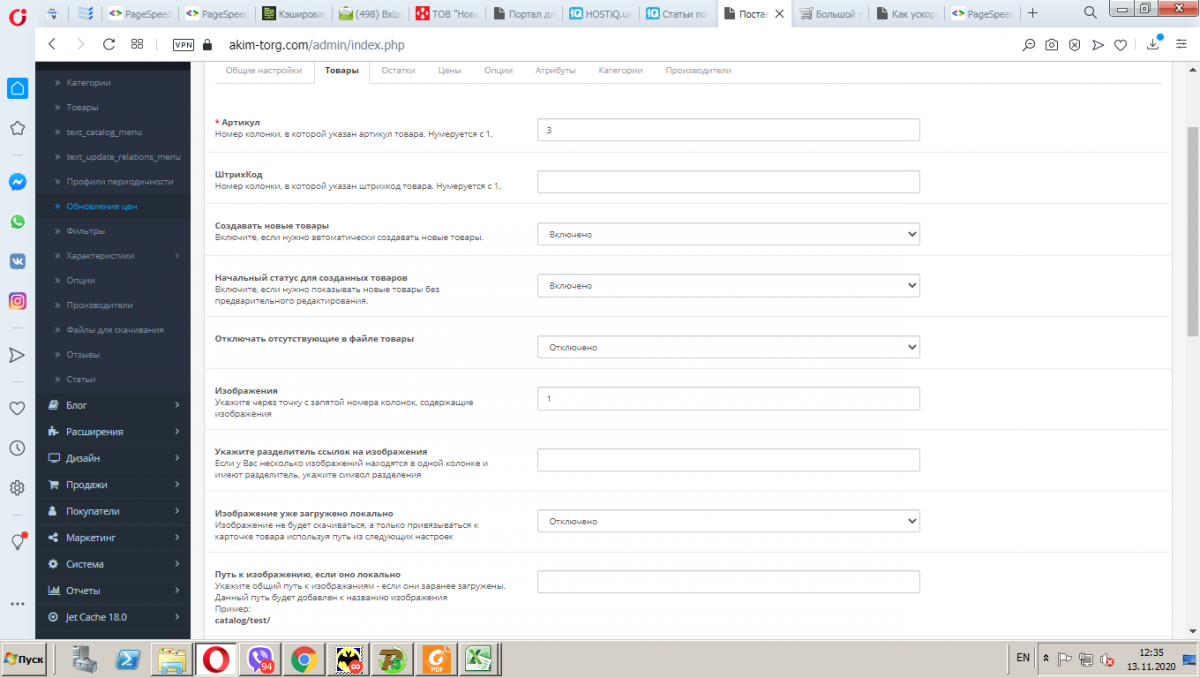Expand Дизайн menu in admin sidebar
1200x678 pixels.
coord(113,458)
